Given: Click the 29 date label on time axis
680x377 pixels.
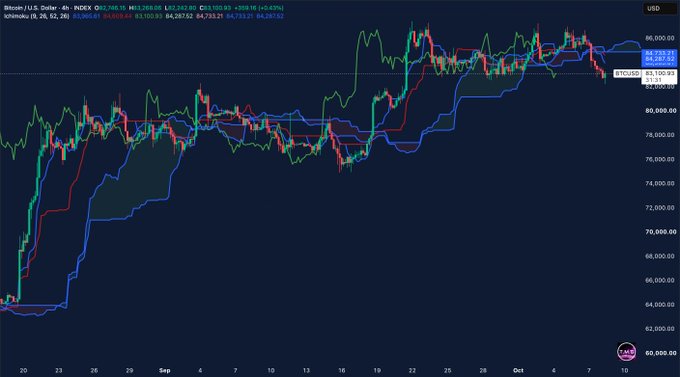Looking at the screenshot, I should coord(129,370).
